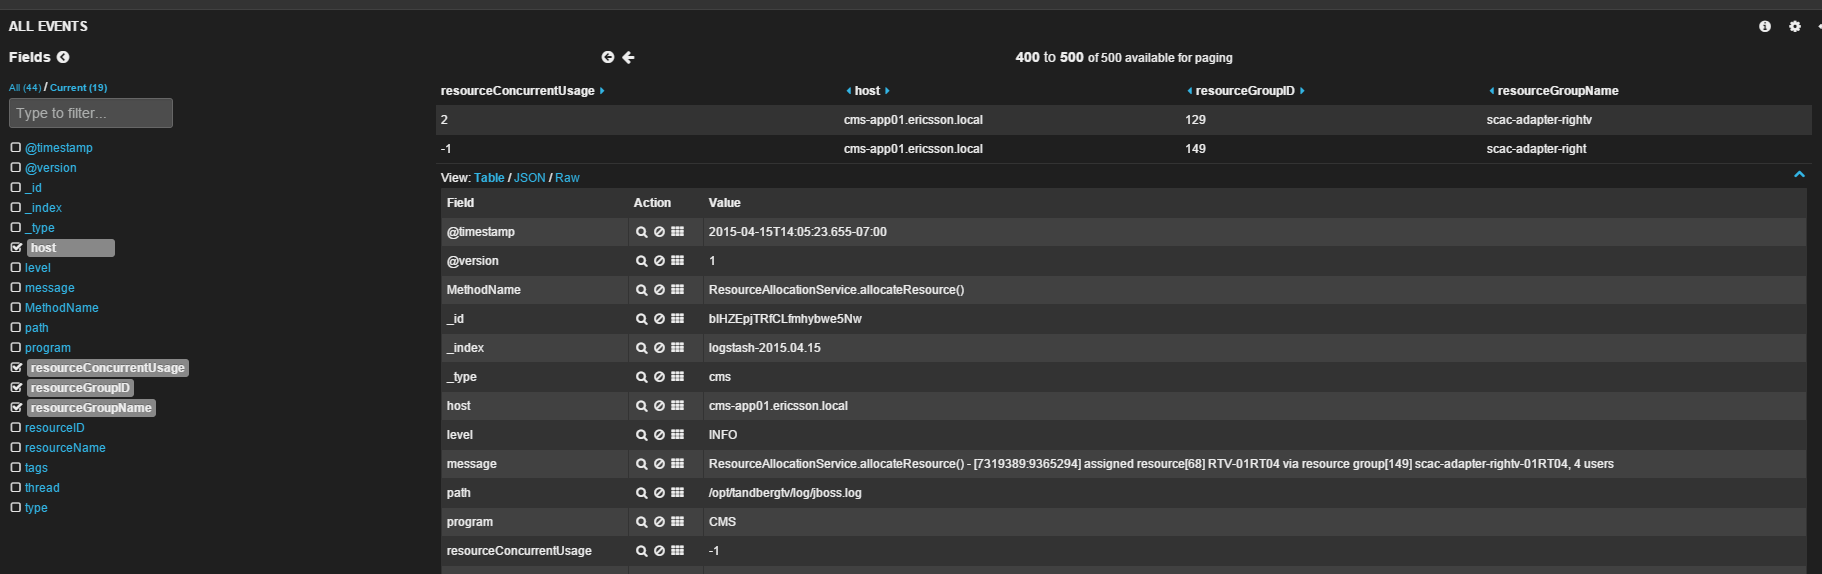This screenshot has width=1822, height=574.
Task: Move resourceGroupID column right using arrow
Action: [1302, 91]
